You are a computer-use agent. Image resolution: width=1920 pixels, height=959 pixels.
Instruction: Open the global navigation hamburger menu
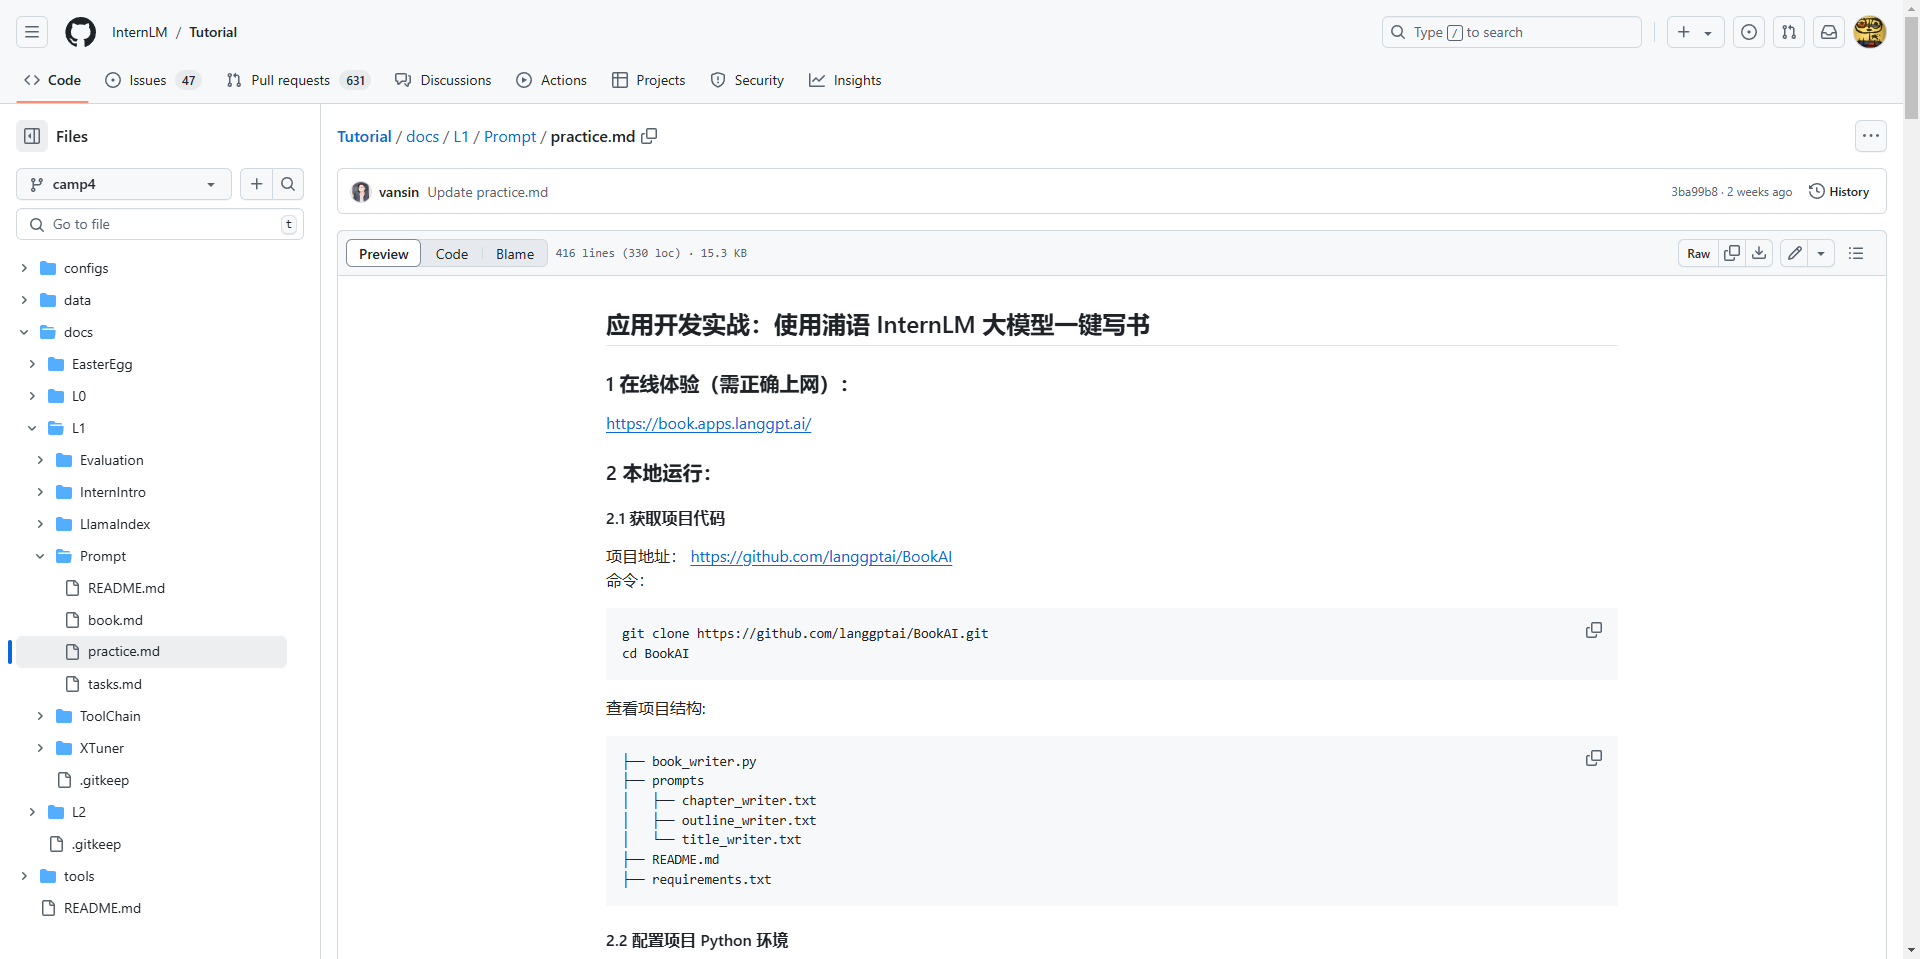point(32,32)
